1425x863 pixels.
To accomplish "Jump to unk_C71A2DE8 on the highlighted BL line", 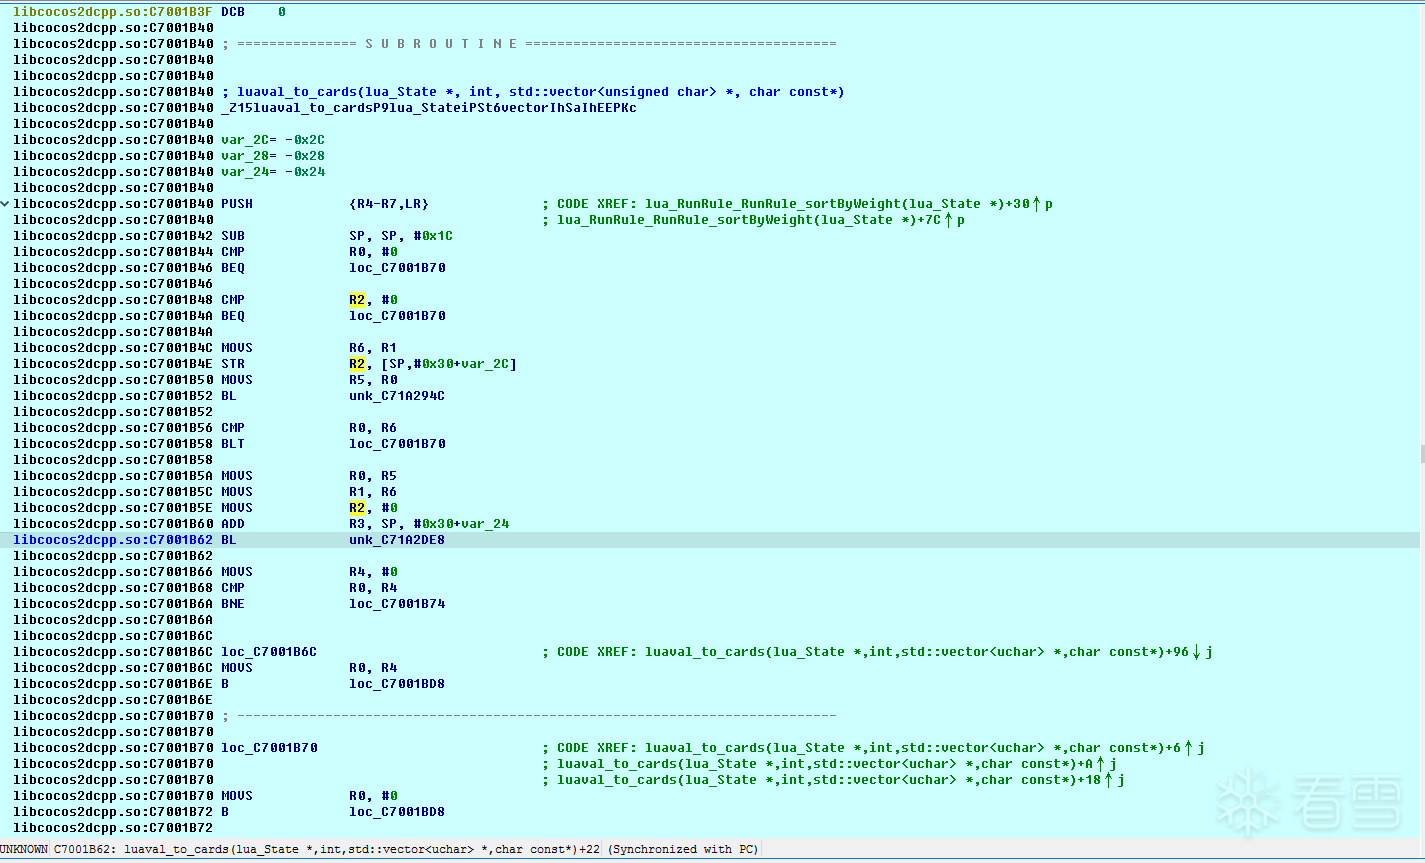I will (397, 540).
